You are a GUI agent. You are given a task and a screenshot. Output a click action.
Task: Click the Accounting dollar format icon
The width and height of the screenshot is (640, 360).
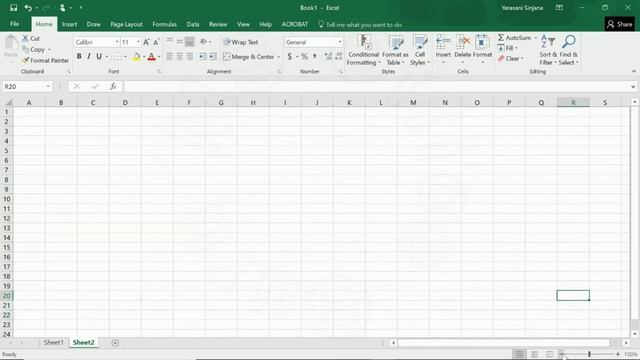pos(290,57)
